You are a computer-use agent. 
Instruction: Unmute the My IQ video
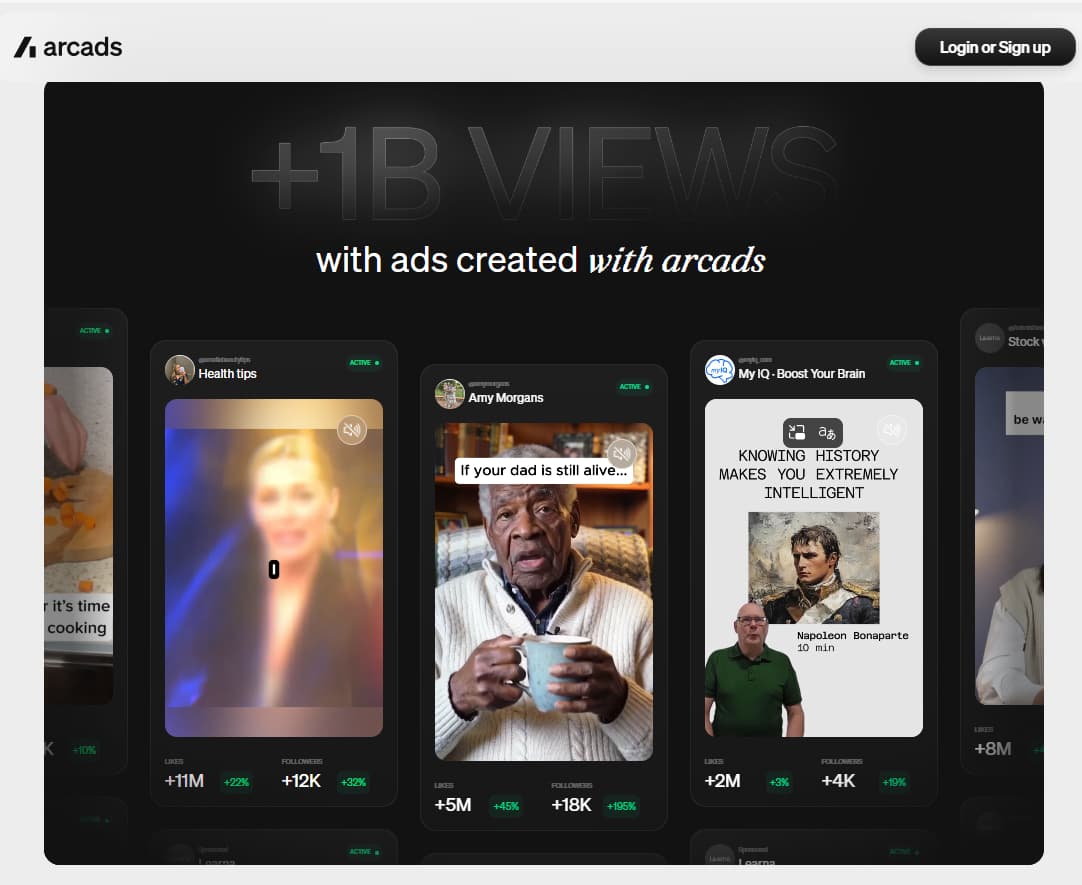pyautogui.click(x=892, y=430)
